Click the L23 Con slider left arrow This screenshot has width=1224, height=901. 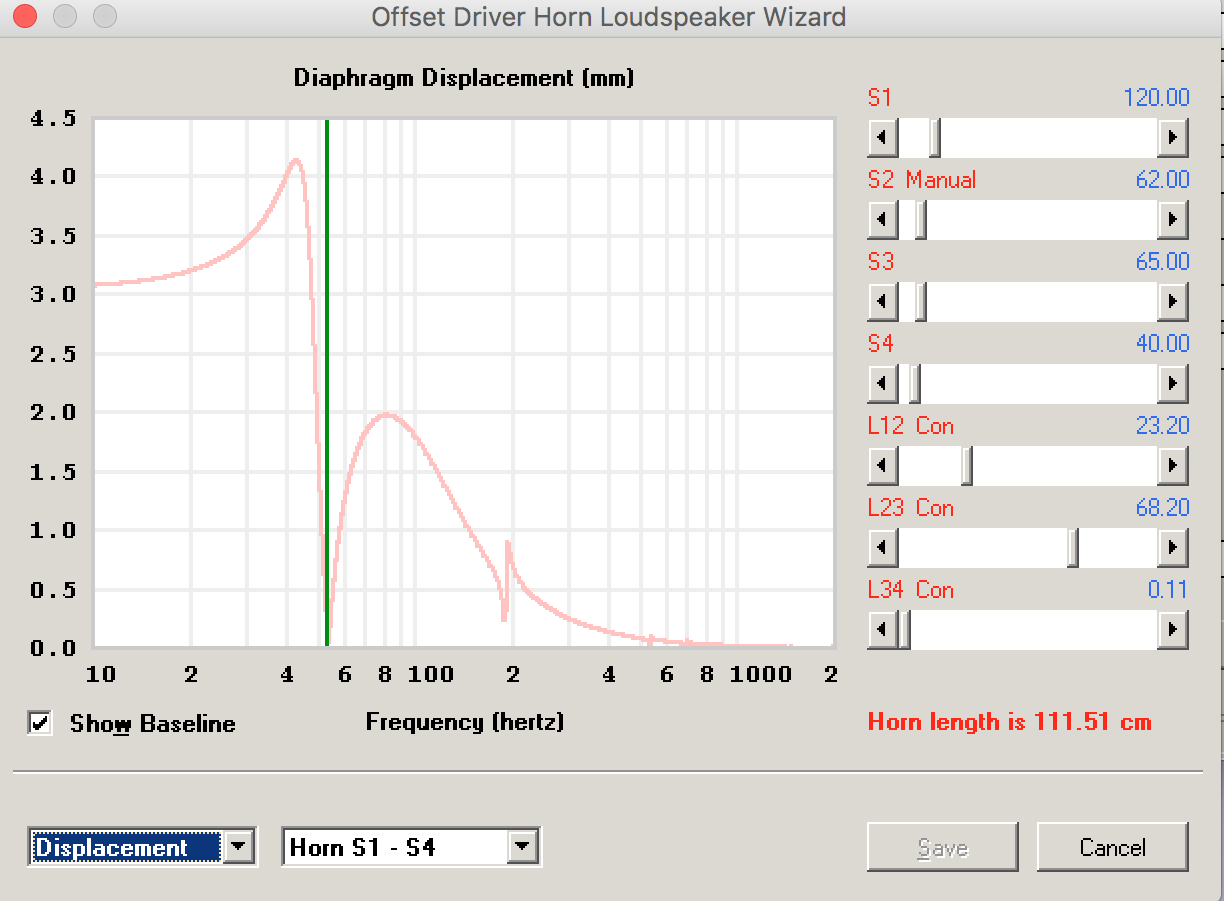coord(882,547)
